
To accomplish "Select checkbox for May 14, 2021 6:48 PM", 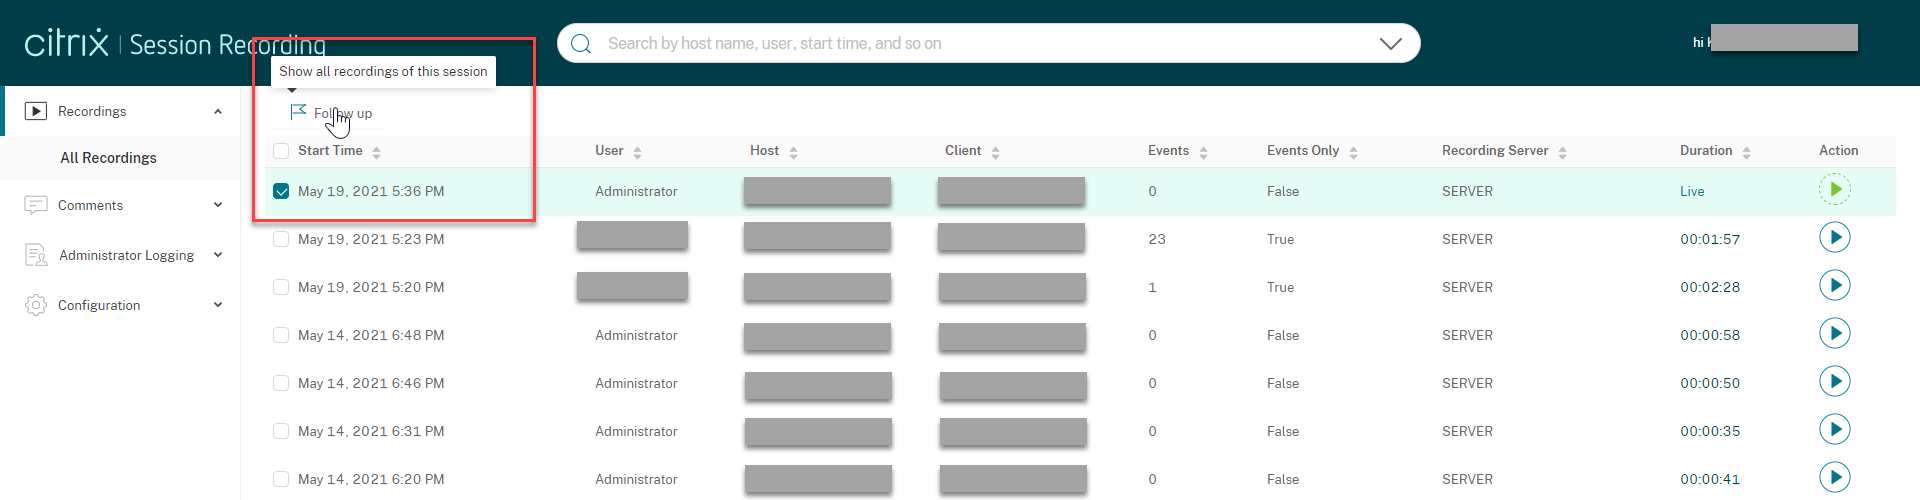I will coord(281,335).
